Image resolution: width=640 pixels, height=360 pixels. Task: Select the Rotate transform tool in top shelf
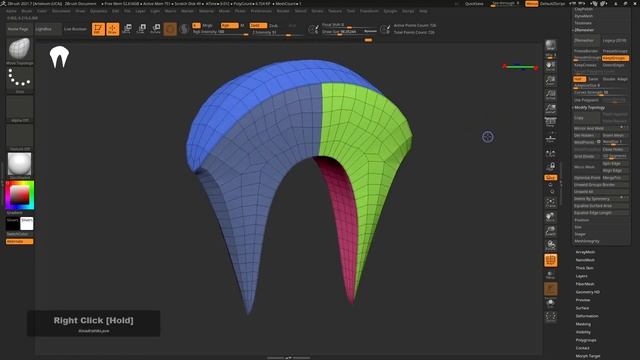point(156,29)
